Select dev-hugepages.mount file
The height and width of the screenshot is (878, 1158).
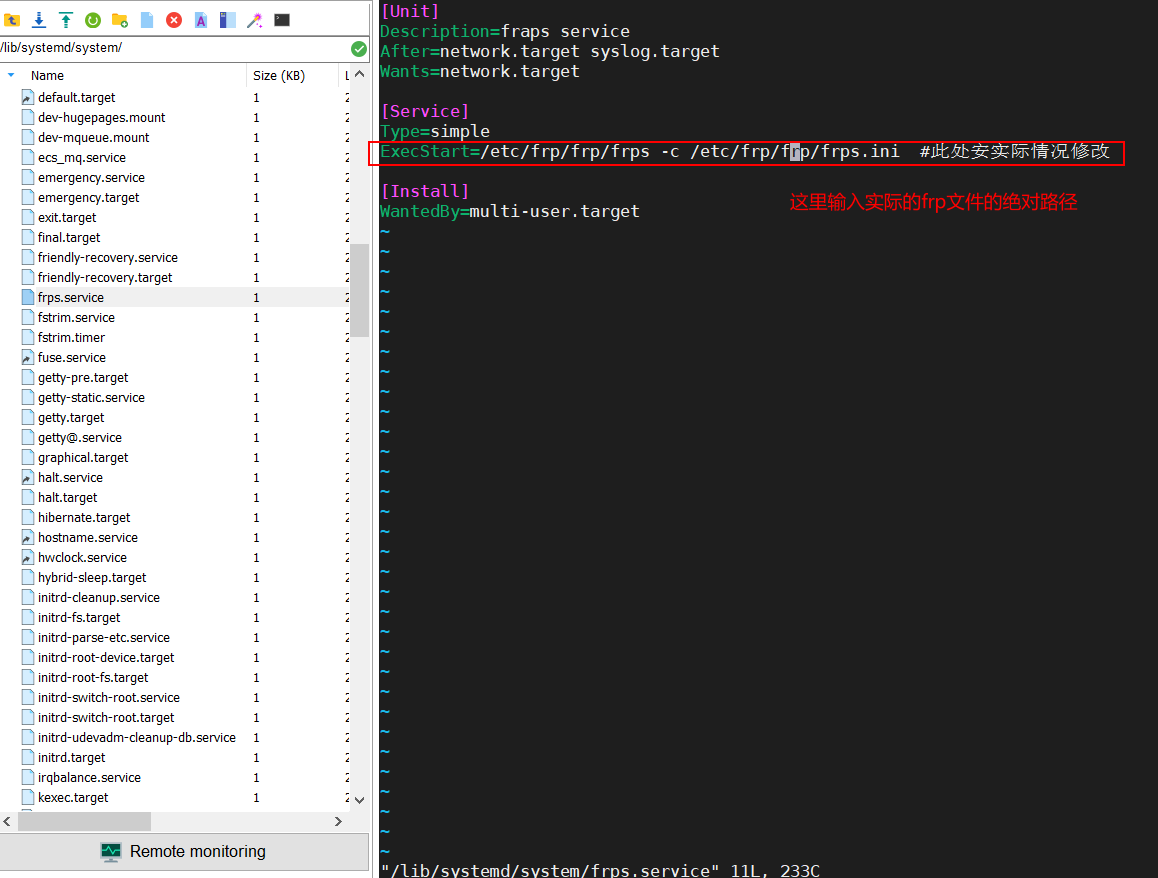pos(102,117)
